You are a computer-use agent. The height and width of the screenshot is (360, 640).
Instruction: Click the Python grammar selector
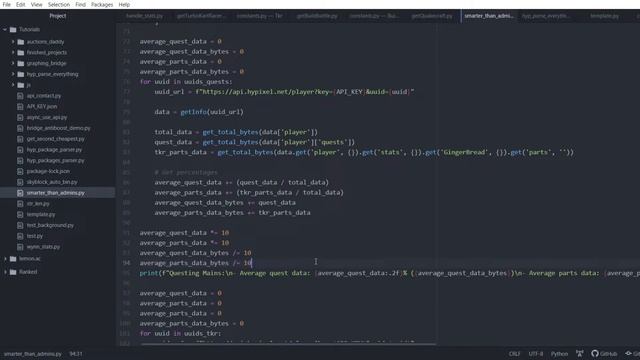[559, 354]
